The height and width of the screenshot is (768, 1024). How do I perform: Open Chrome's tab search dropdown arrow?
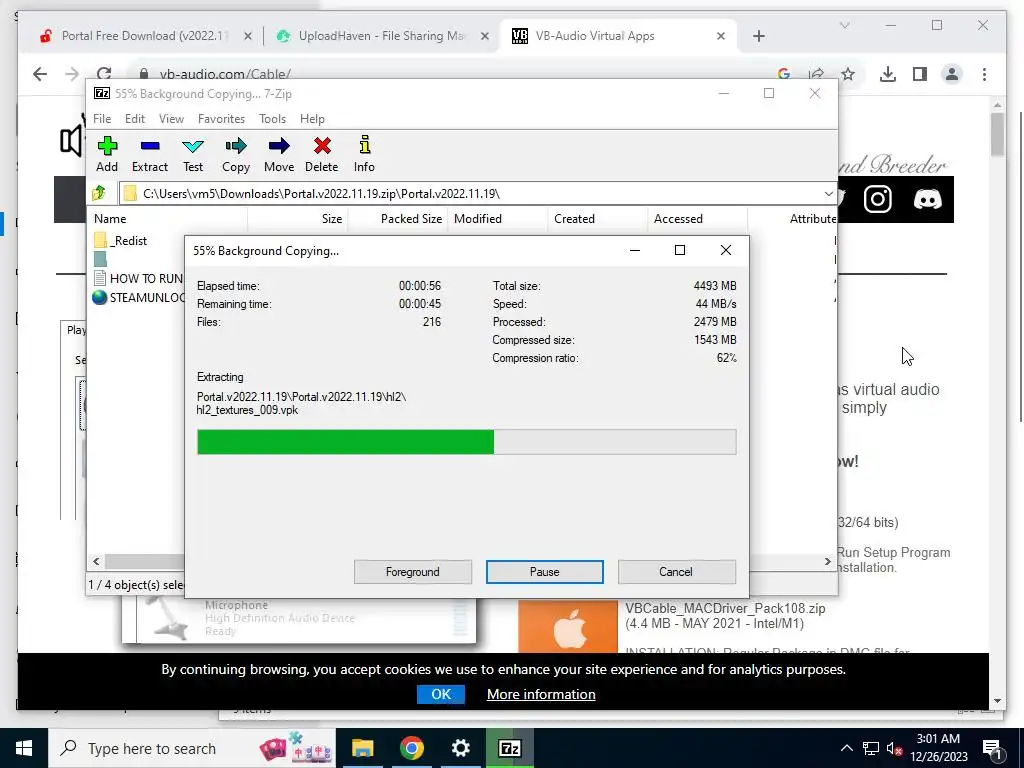coord(844,25)
